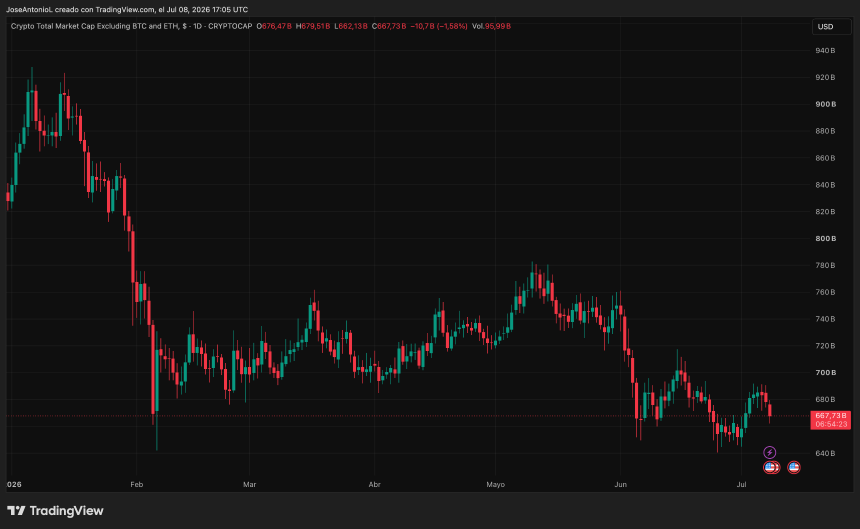Screen dimensions: 860x529
Task: Click the 900 B price scale level
Action: 825,104
